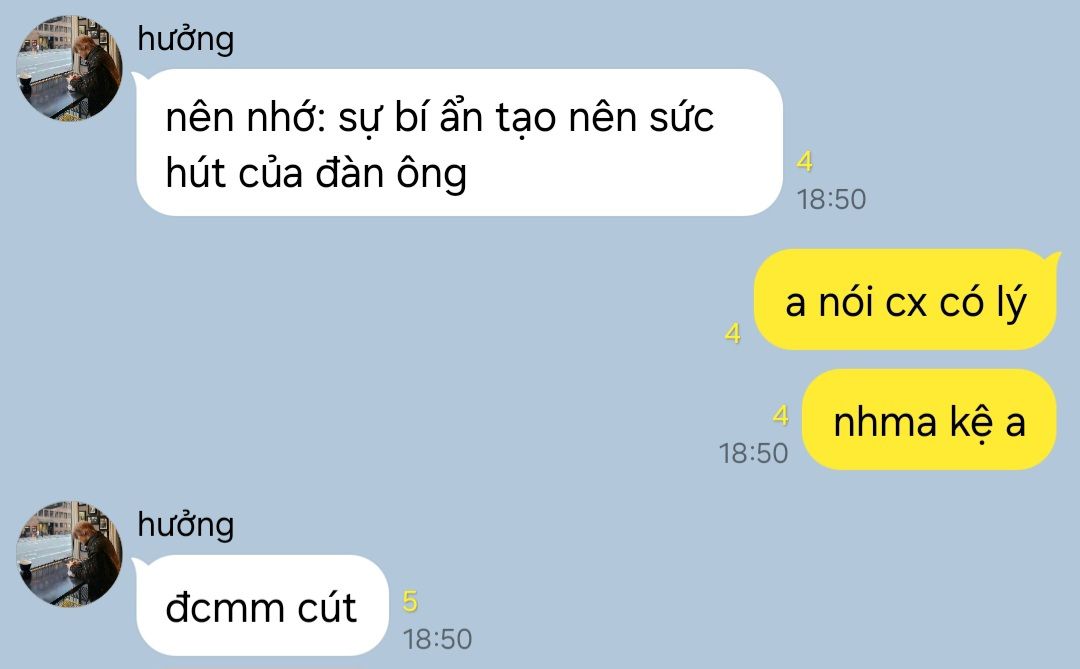This screenshot has height=669, width=1080.
Task: Click sender name hưởng above the long message
Action: tap(185, 39)
